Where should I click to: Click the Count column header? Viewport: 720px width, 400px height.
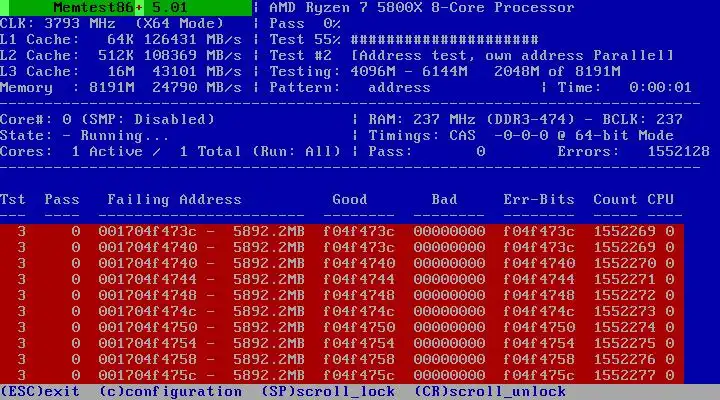615,199
